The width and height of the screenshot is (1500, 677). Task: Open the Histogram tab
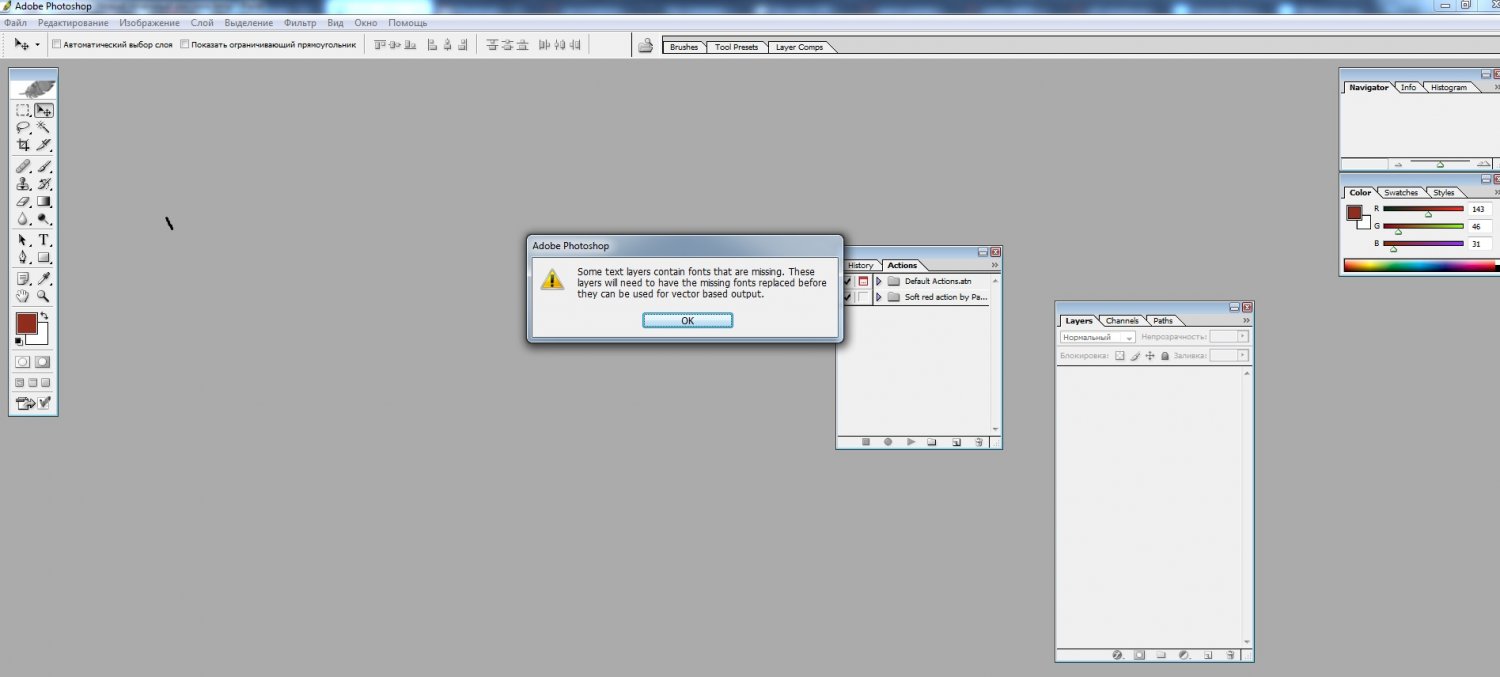[1448, 87]
